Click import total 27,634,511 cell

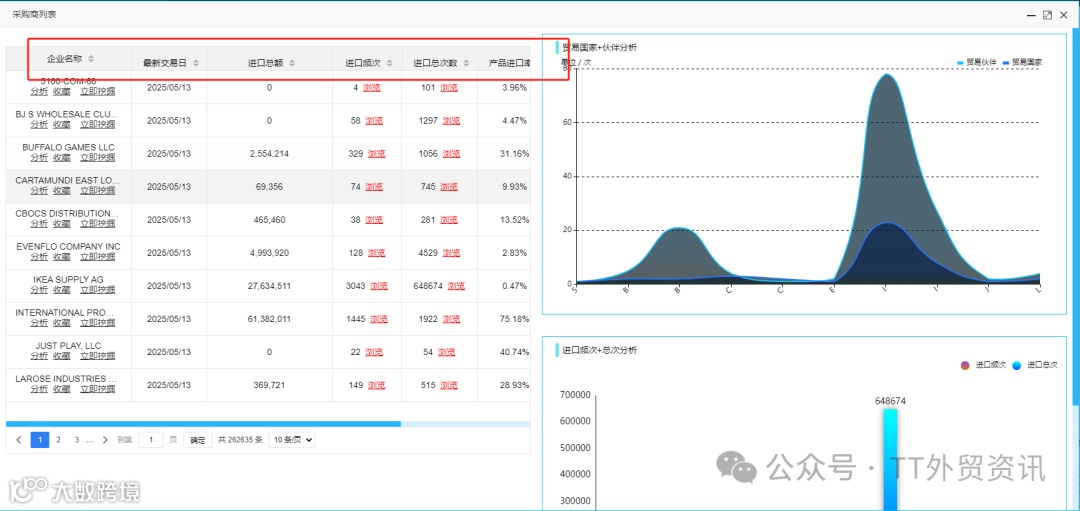[x=269, y=286]
